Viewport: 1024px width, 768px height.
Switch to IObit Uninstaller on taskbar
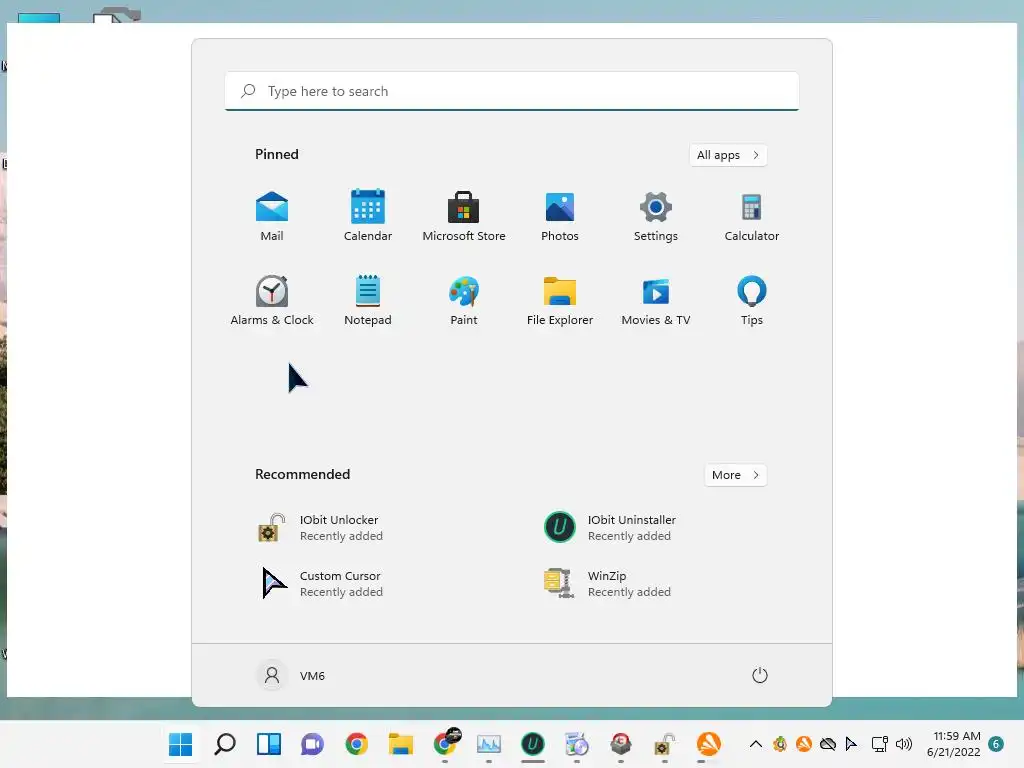[532, 744]
